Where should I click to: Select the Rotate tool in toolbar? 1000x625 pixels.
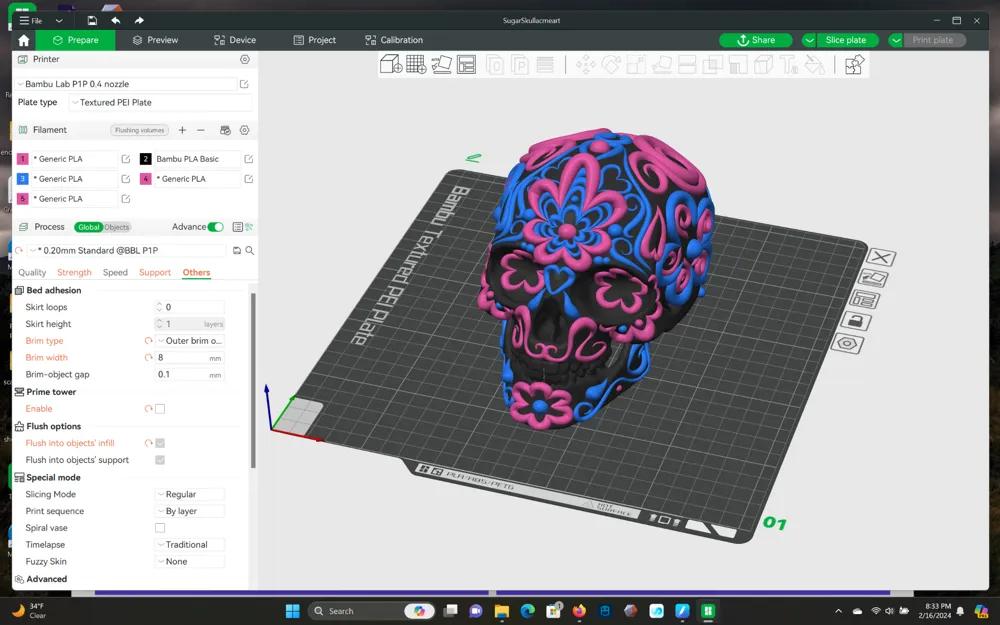(x=611, y=64)
